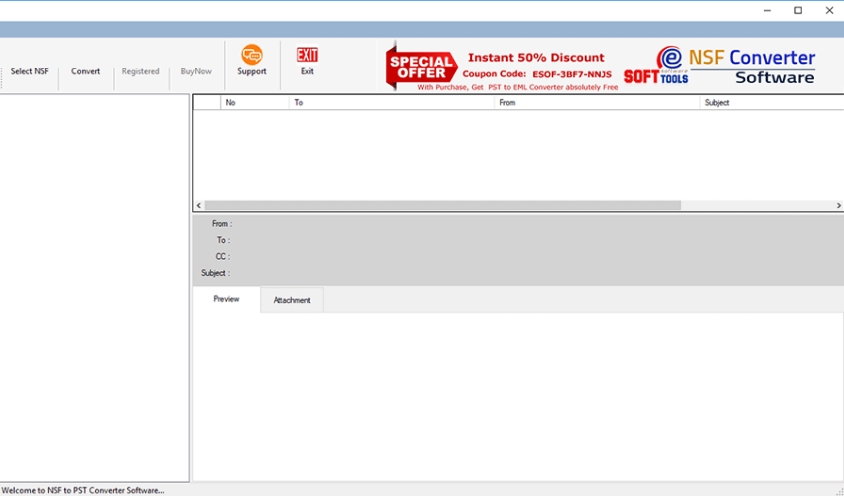Click the orange Support chat icon
The image size is (844, 496).
(252, 55)
